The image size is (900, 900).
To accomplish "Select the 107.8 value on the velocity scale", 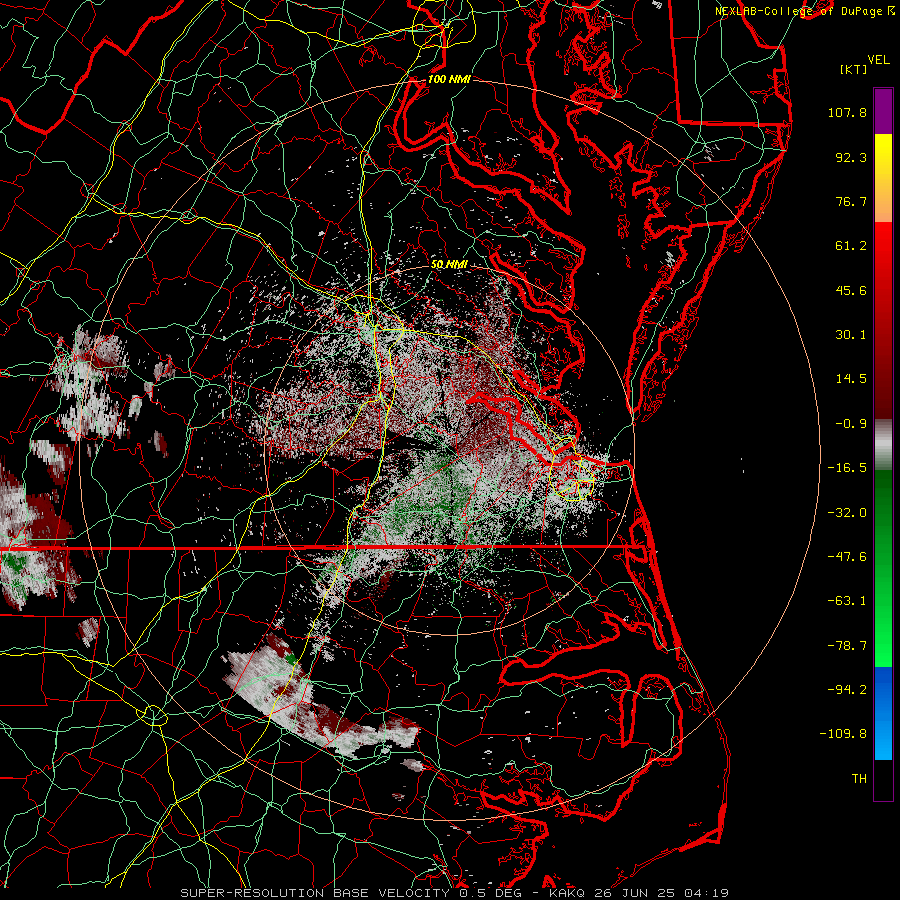I will [x=847, y=112].
